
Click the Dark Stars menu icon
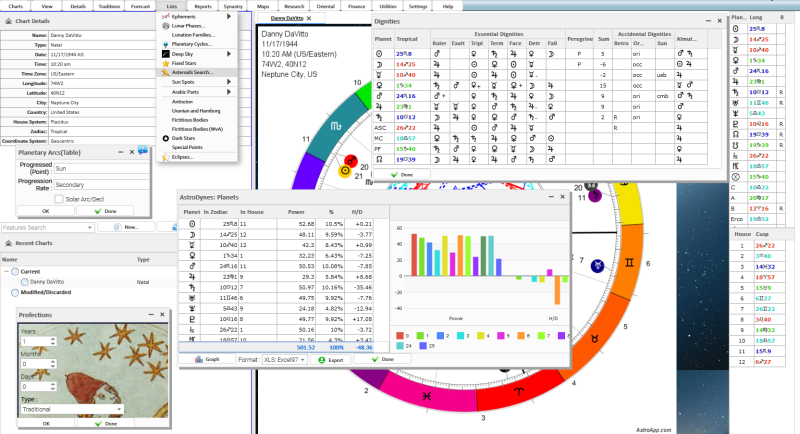point(165,137)
